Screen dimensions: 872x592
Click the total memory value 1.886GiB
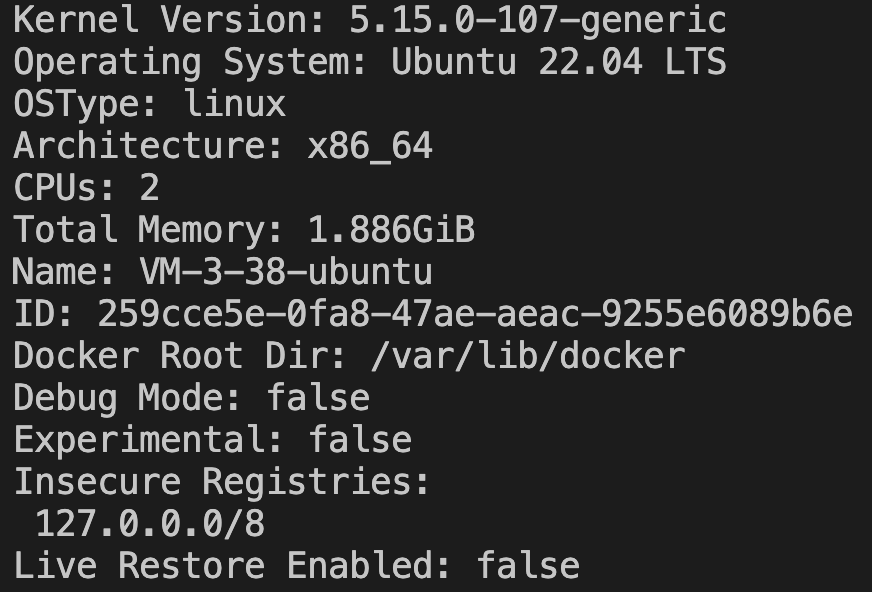click(391, 231)
